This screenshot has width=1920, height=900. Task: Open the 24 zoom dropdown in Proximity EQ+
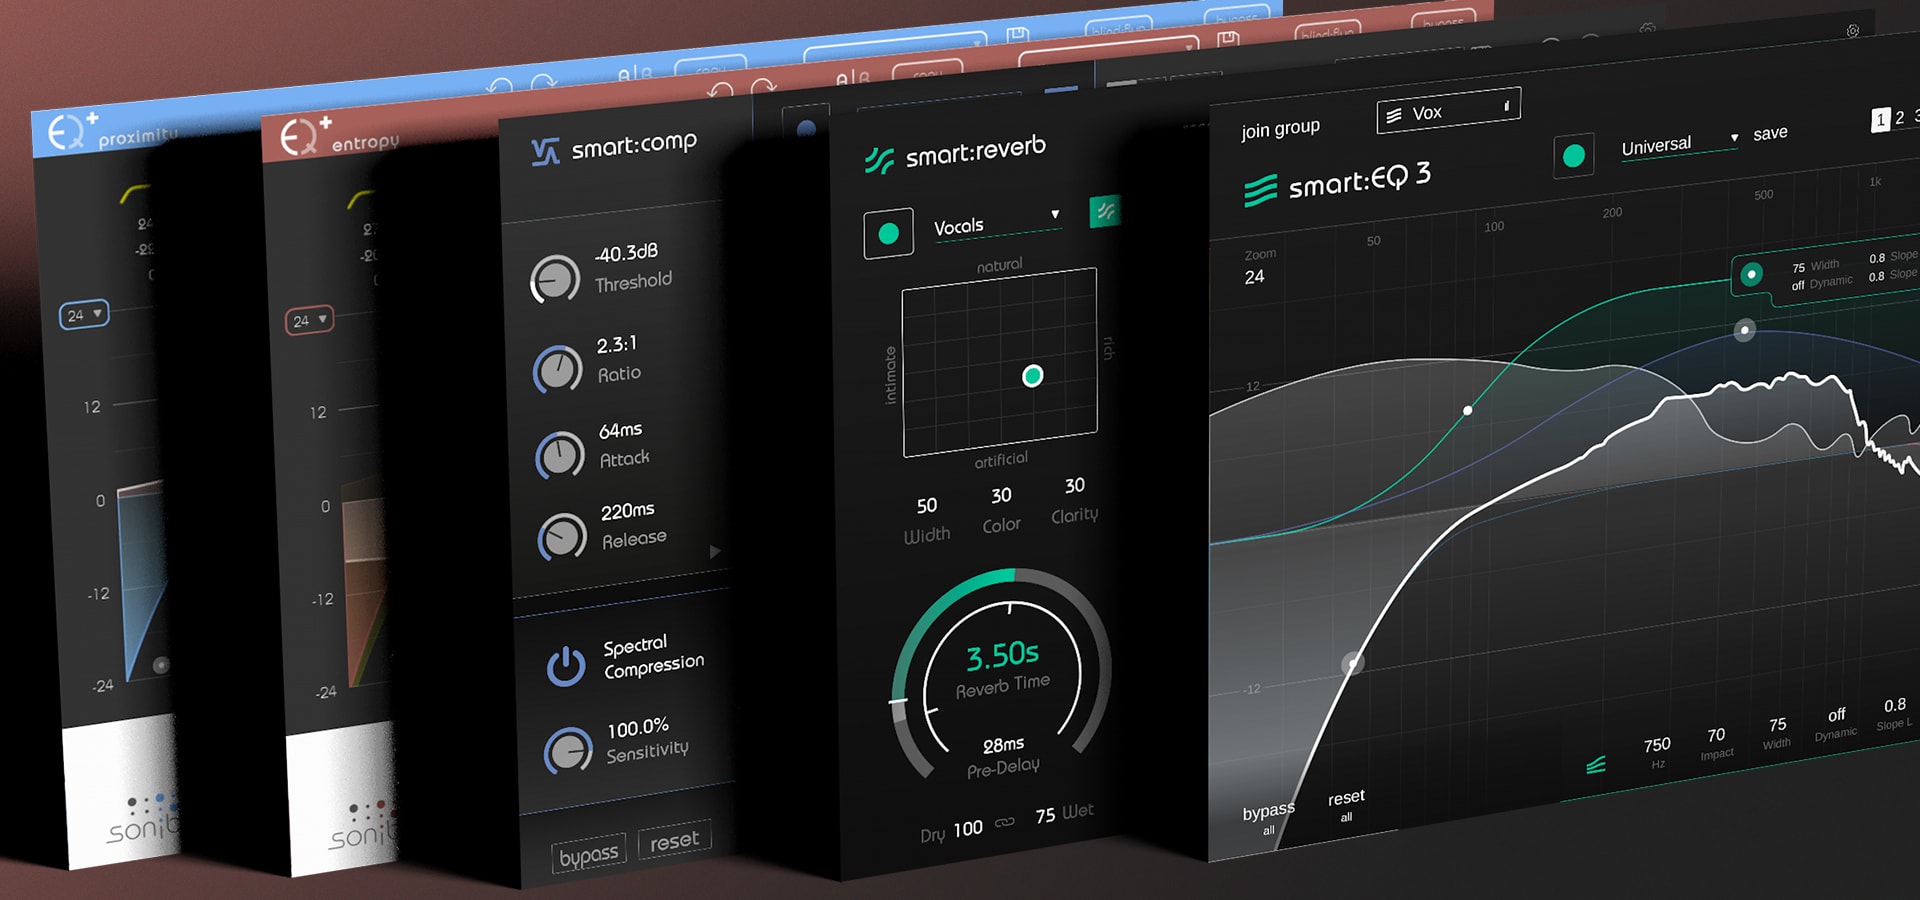click(83, 315)
